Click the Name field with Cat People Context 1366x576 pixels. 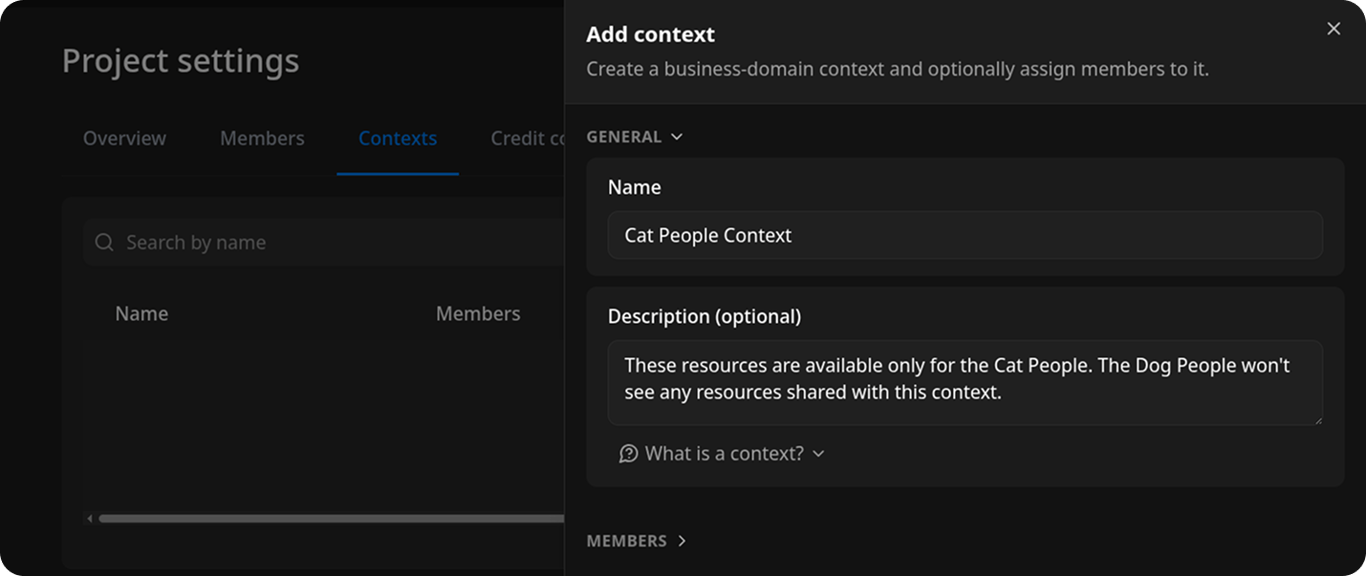coord(965,235)
